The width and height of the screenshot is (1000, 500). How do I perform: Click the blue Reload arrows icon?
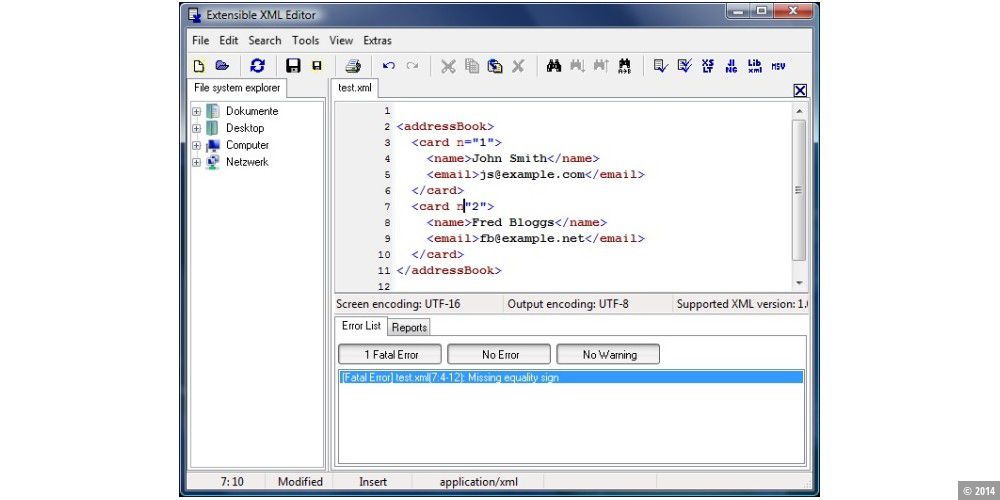pyautogui.click(x=257, y=66)
